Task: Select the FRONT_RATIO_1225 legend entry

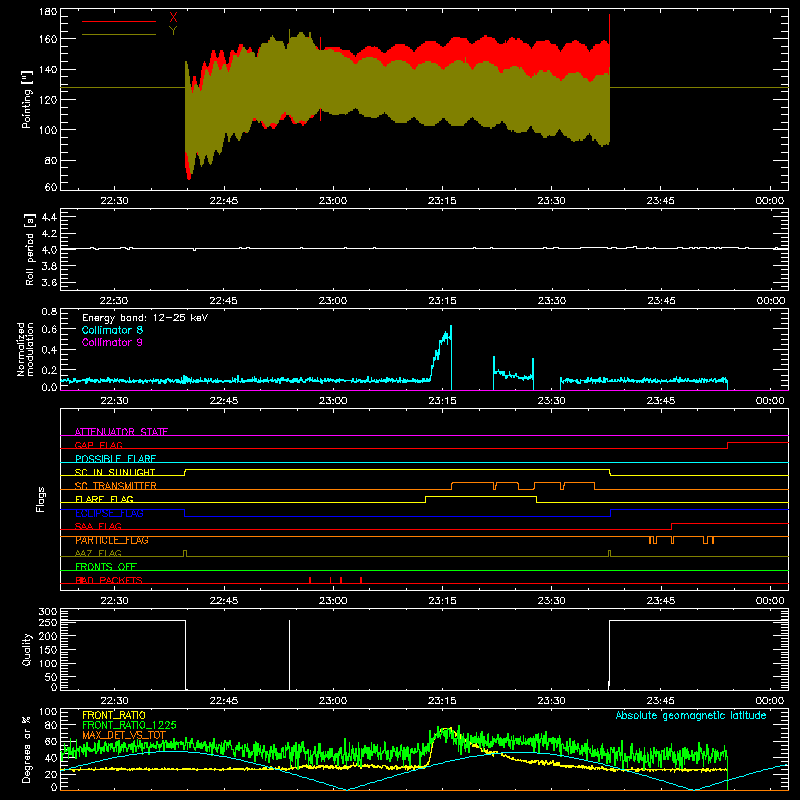Action: [129, 725]
